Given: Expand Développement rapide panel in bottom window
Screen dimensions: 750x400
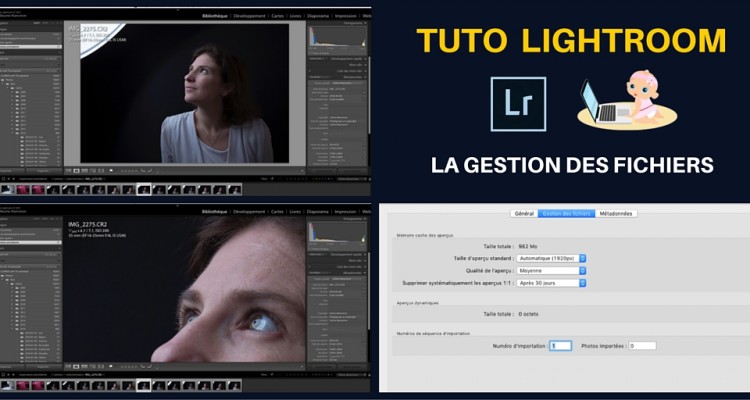Looking at the screenshot, I should coord(365,255).
